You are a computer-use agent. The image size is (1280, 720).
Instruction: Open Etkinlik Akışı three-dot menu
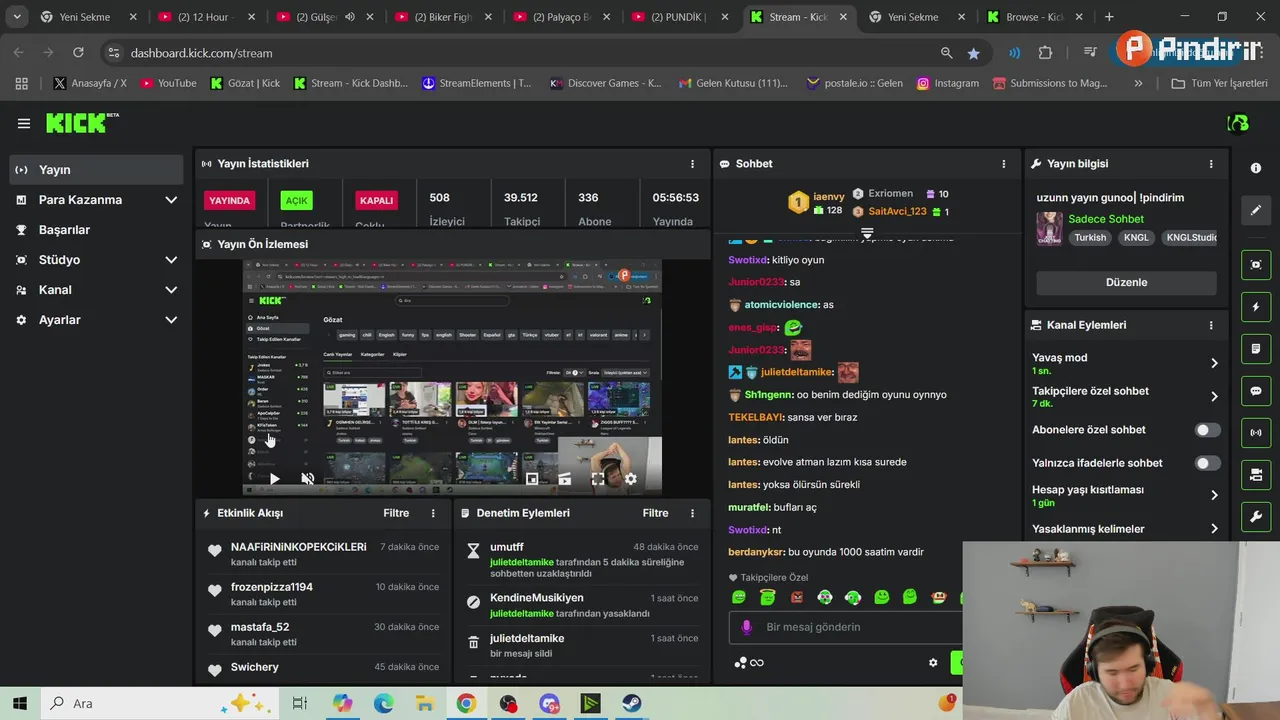pyautogui.click(x=433, y=513)
